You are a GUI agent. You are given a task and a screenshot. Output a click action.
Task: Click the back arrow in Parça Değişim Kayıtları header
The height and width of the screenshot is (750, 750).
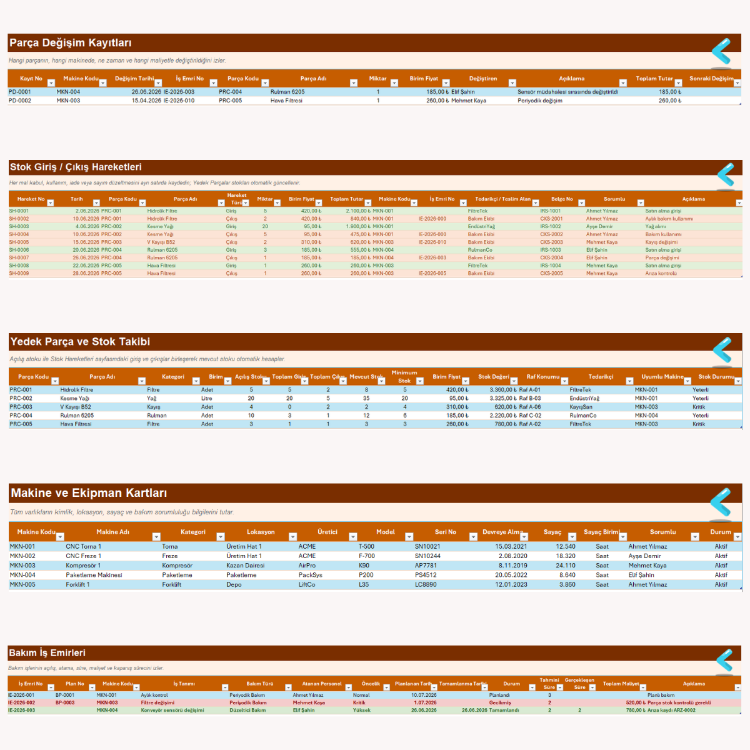tap(721, 51)
